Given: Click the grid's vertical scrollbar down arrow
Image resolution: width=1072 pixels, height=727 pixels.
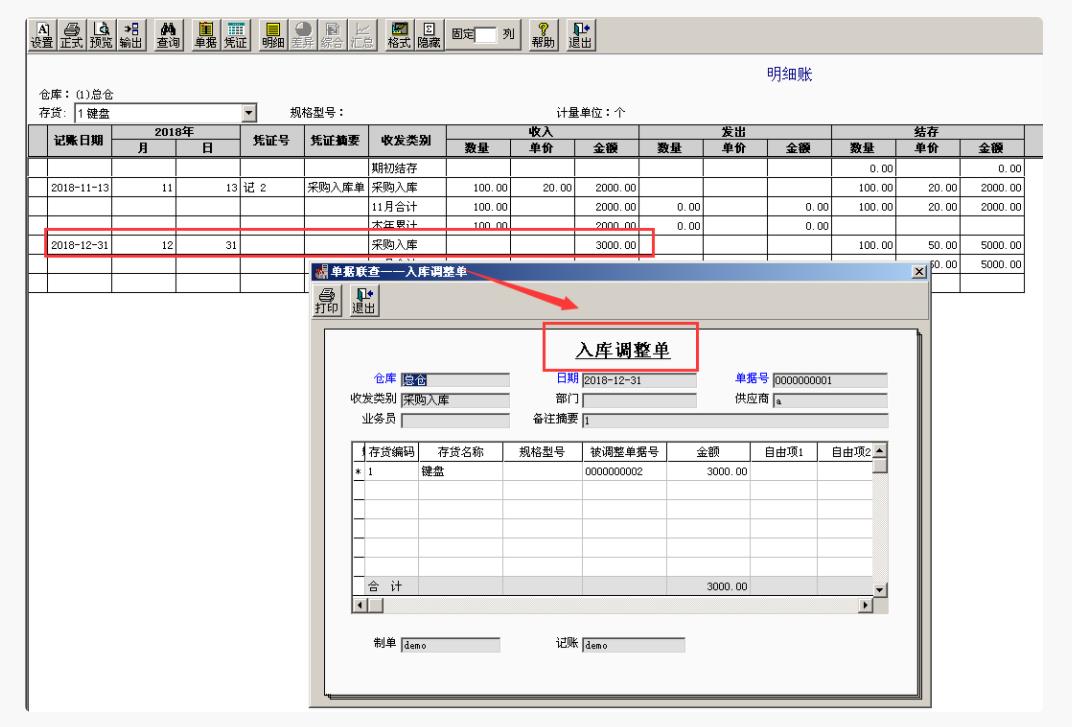Looking at the screenshot, I should point(881,590).
